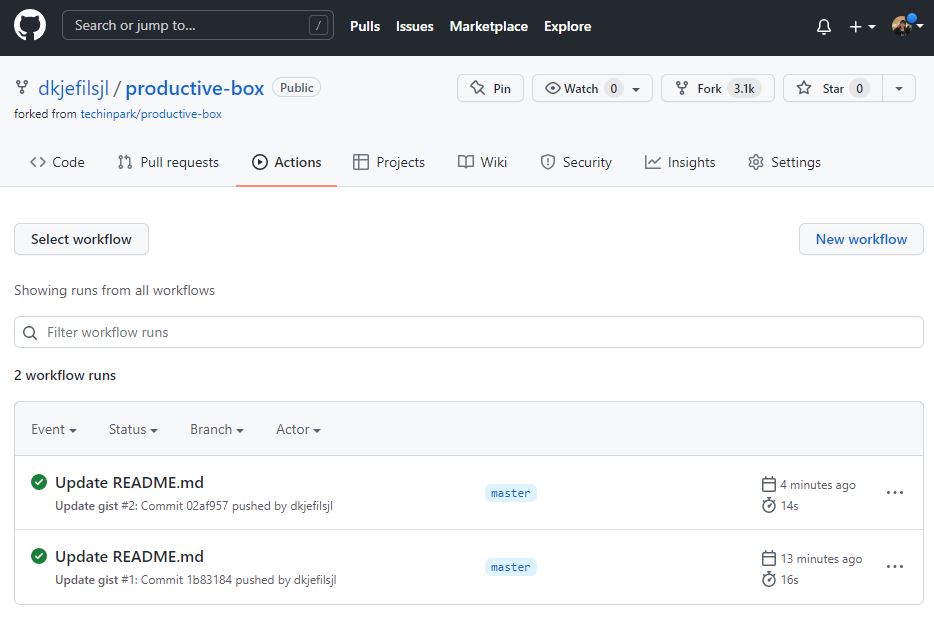Open Update README.md run for gist #2

pos(129,482)
